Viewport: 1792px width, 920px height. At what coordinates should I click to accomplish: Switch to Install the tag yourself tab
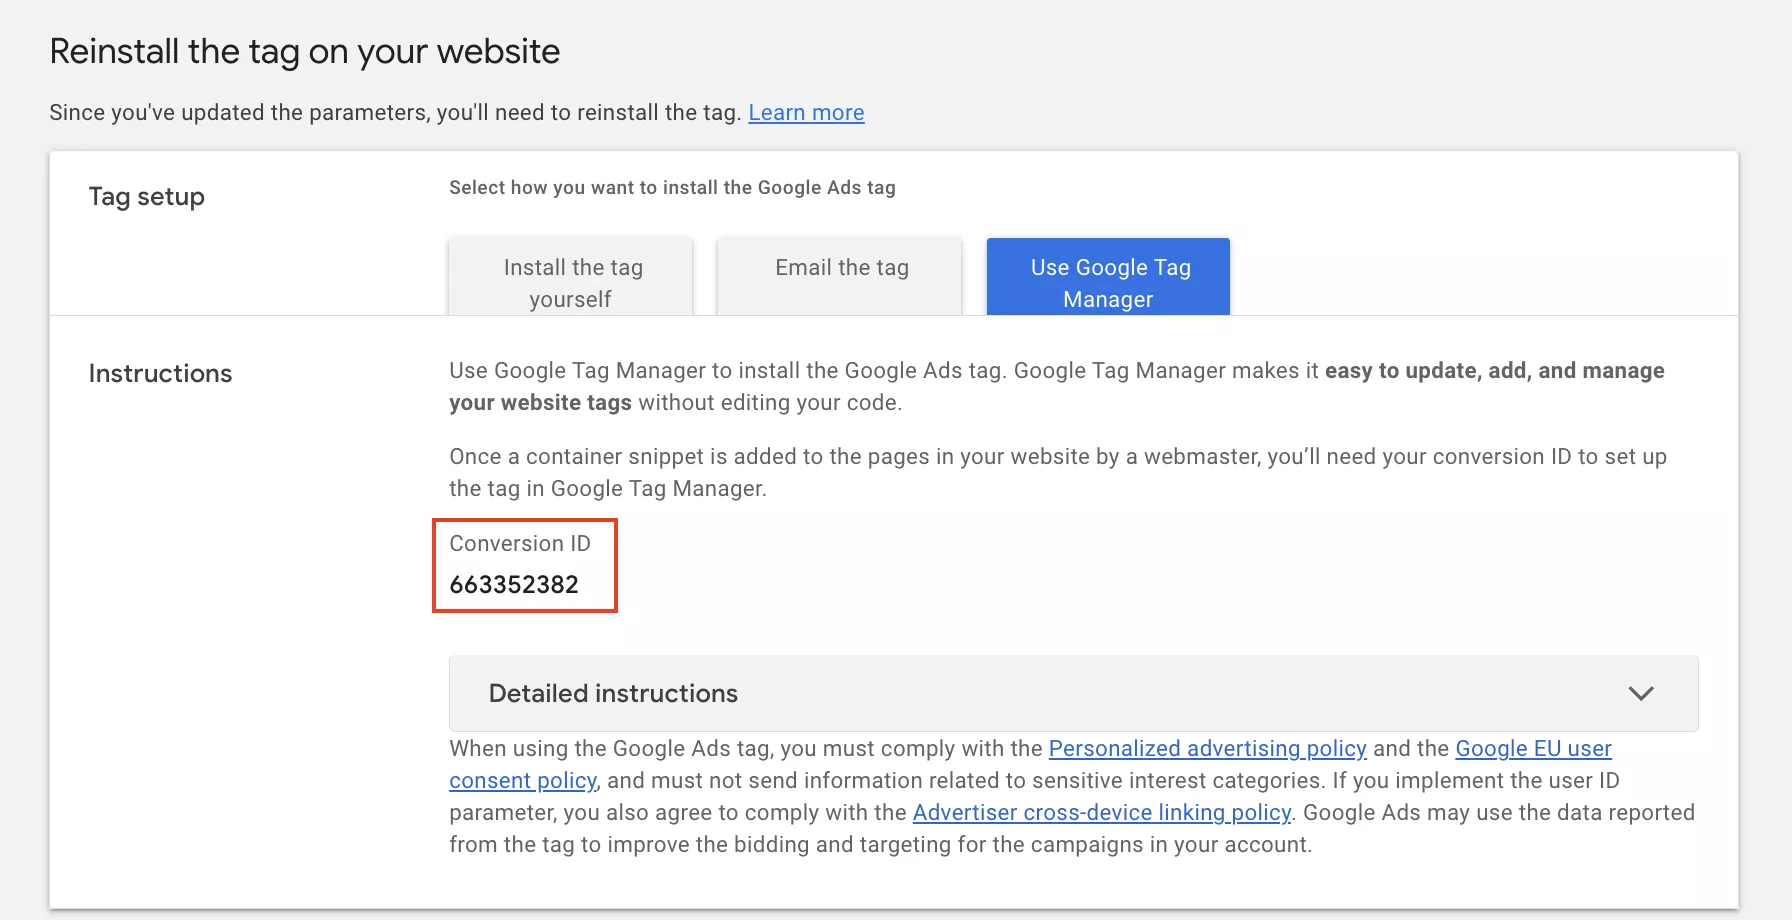(x=571, y=277)
